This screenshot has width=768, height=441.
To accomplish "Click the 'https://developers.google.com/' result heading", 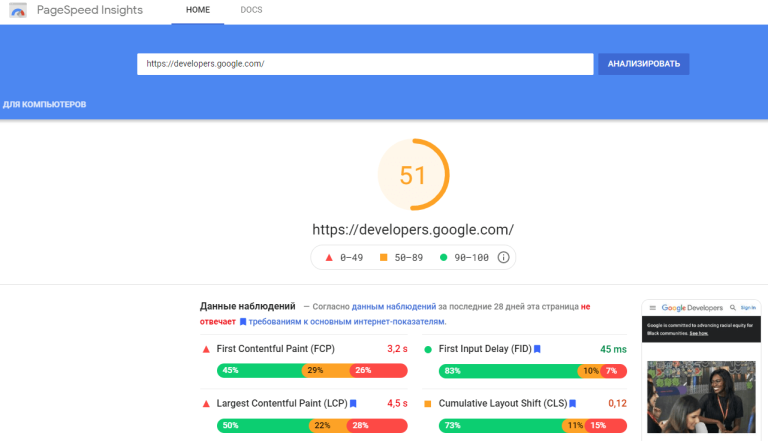I will coord(413,229).
